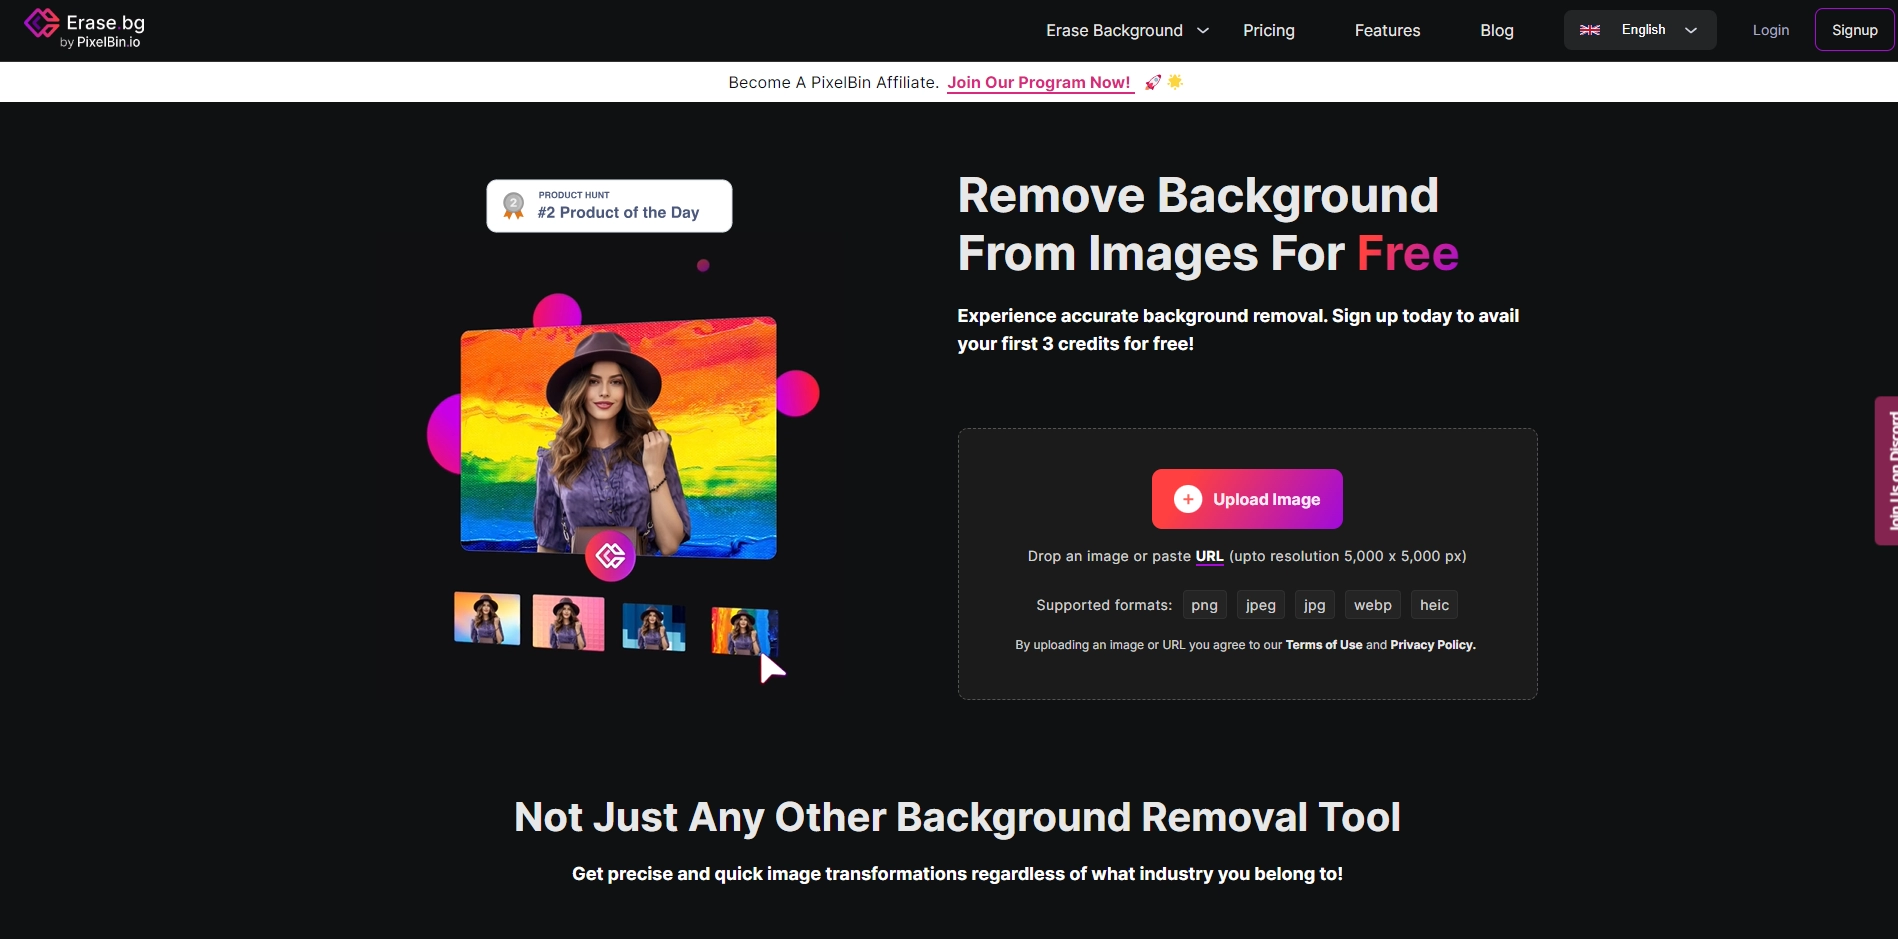Click the Signup button

(x=1855, y=30)
